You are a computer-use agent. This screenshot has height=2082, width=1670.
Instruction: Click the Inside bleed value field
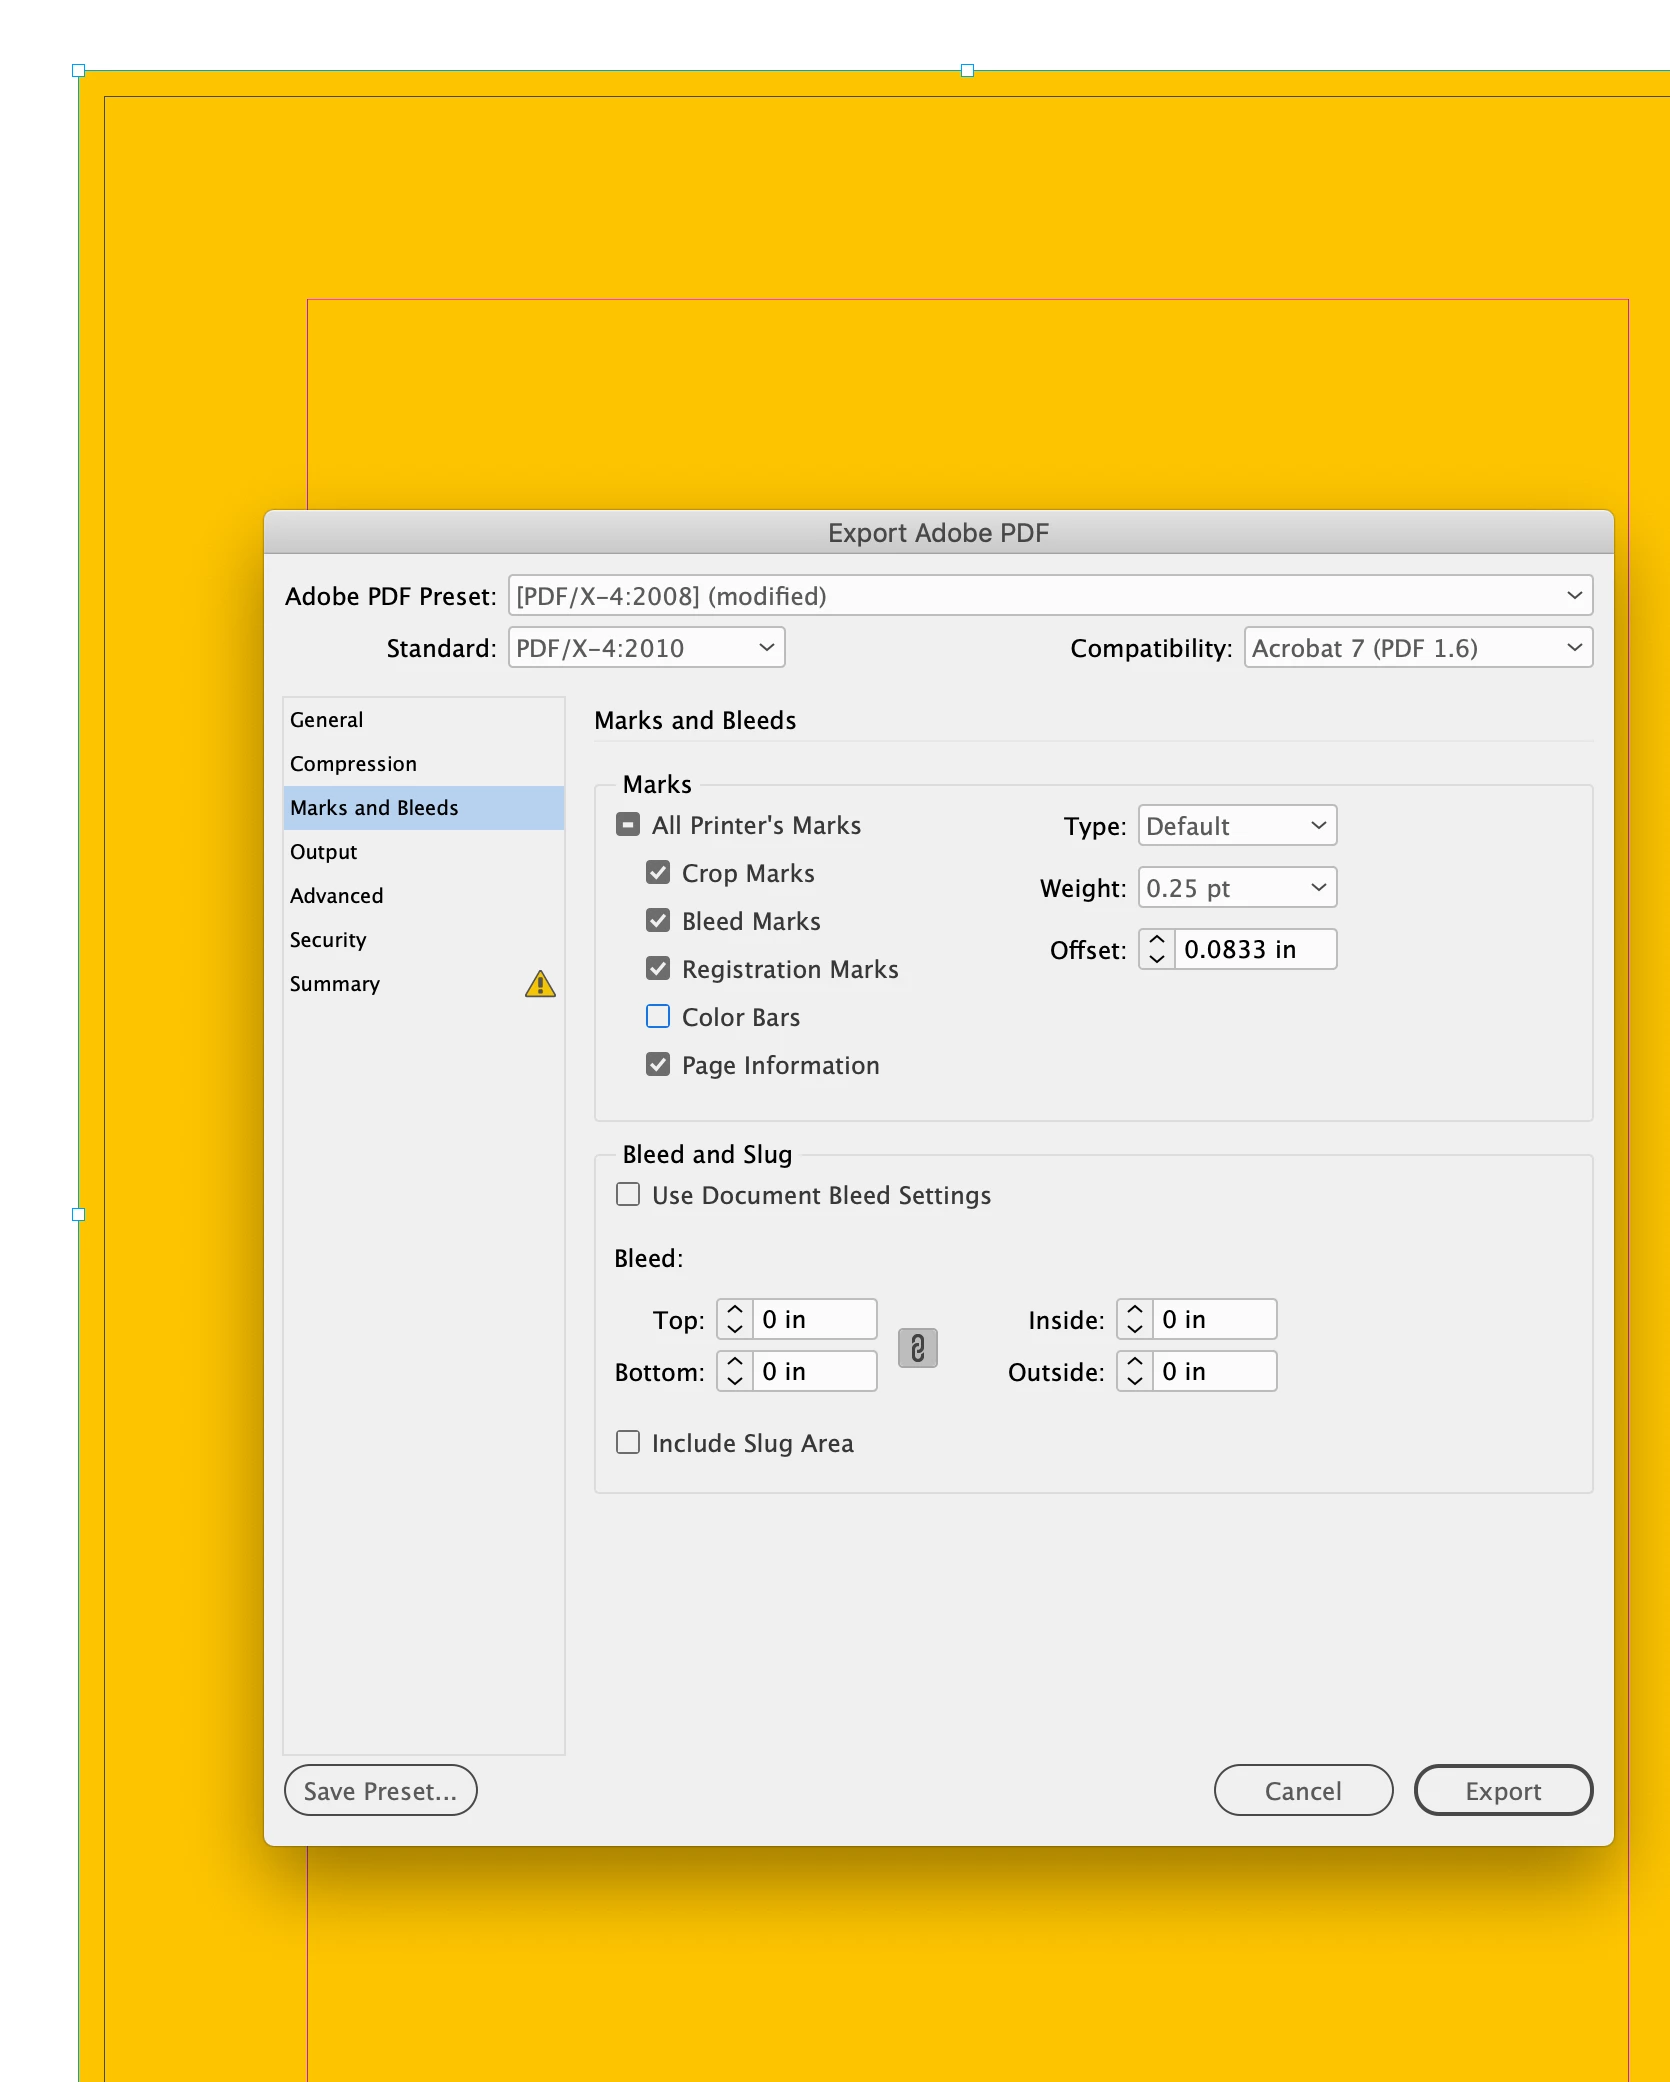1214,1319
